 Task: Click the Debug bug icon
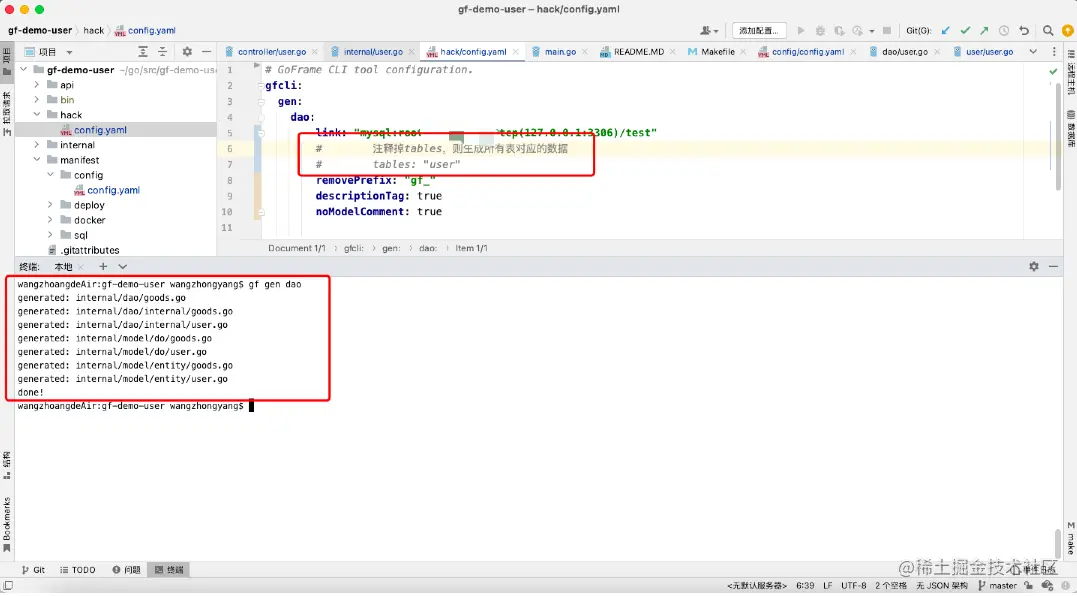pos(820,30)
